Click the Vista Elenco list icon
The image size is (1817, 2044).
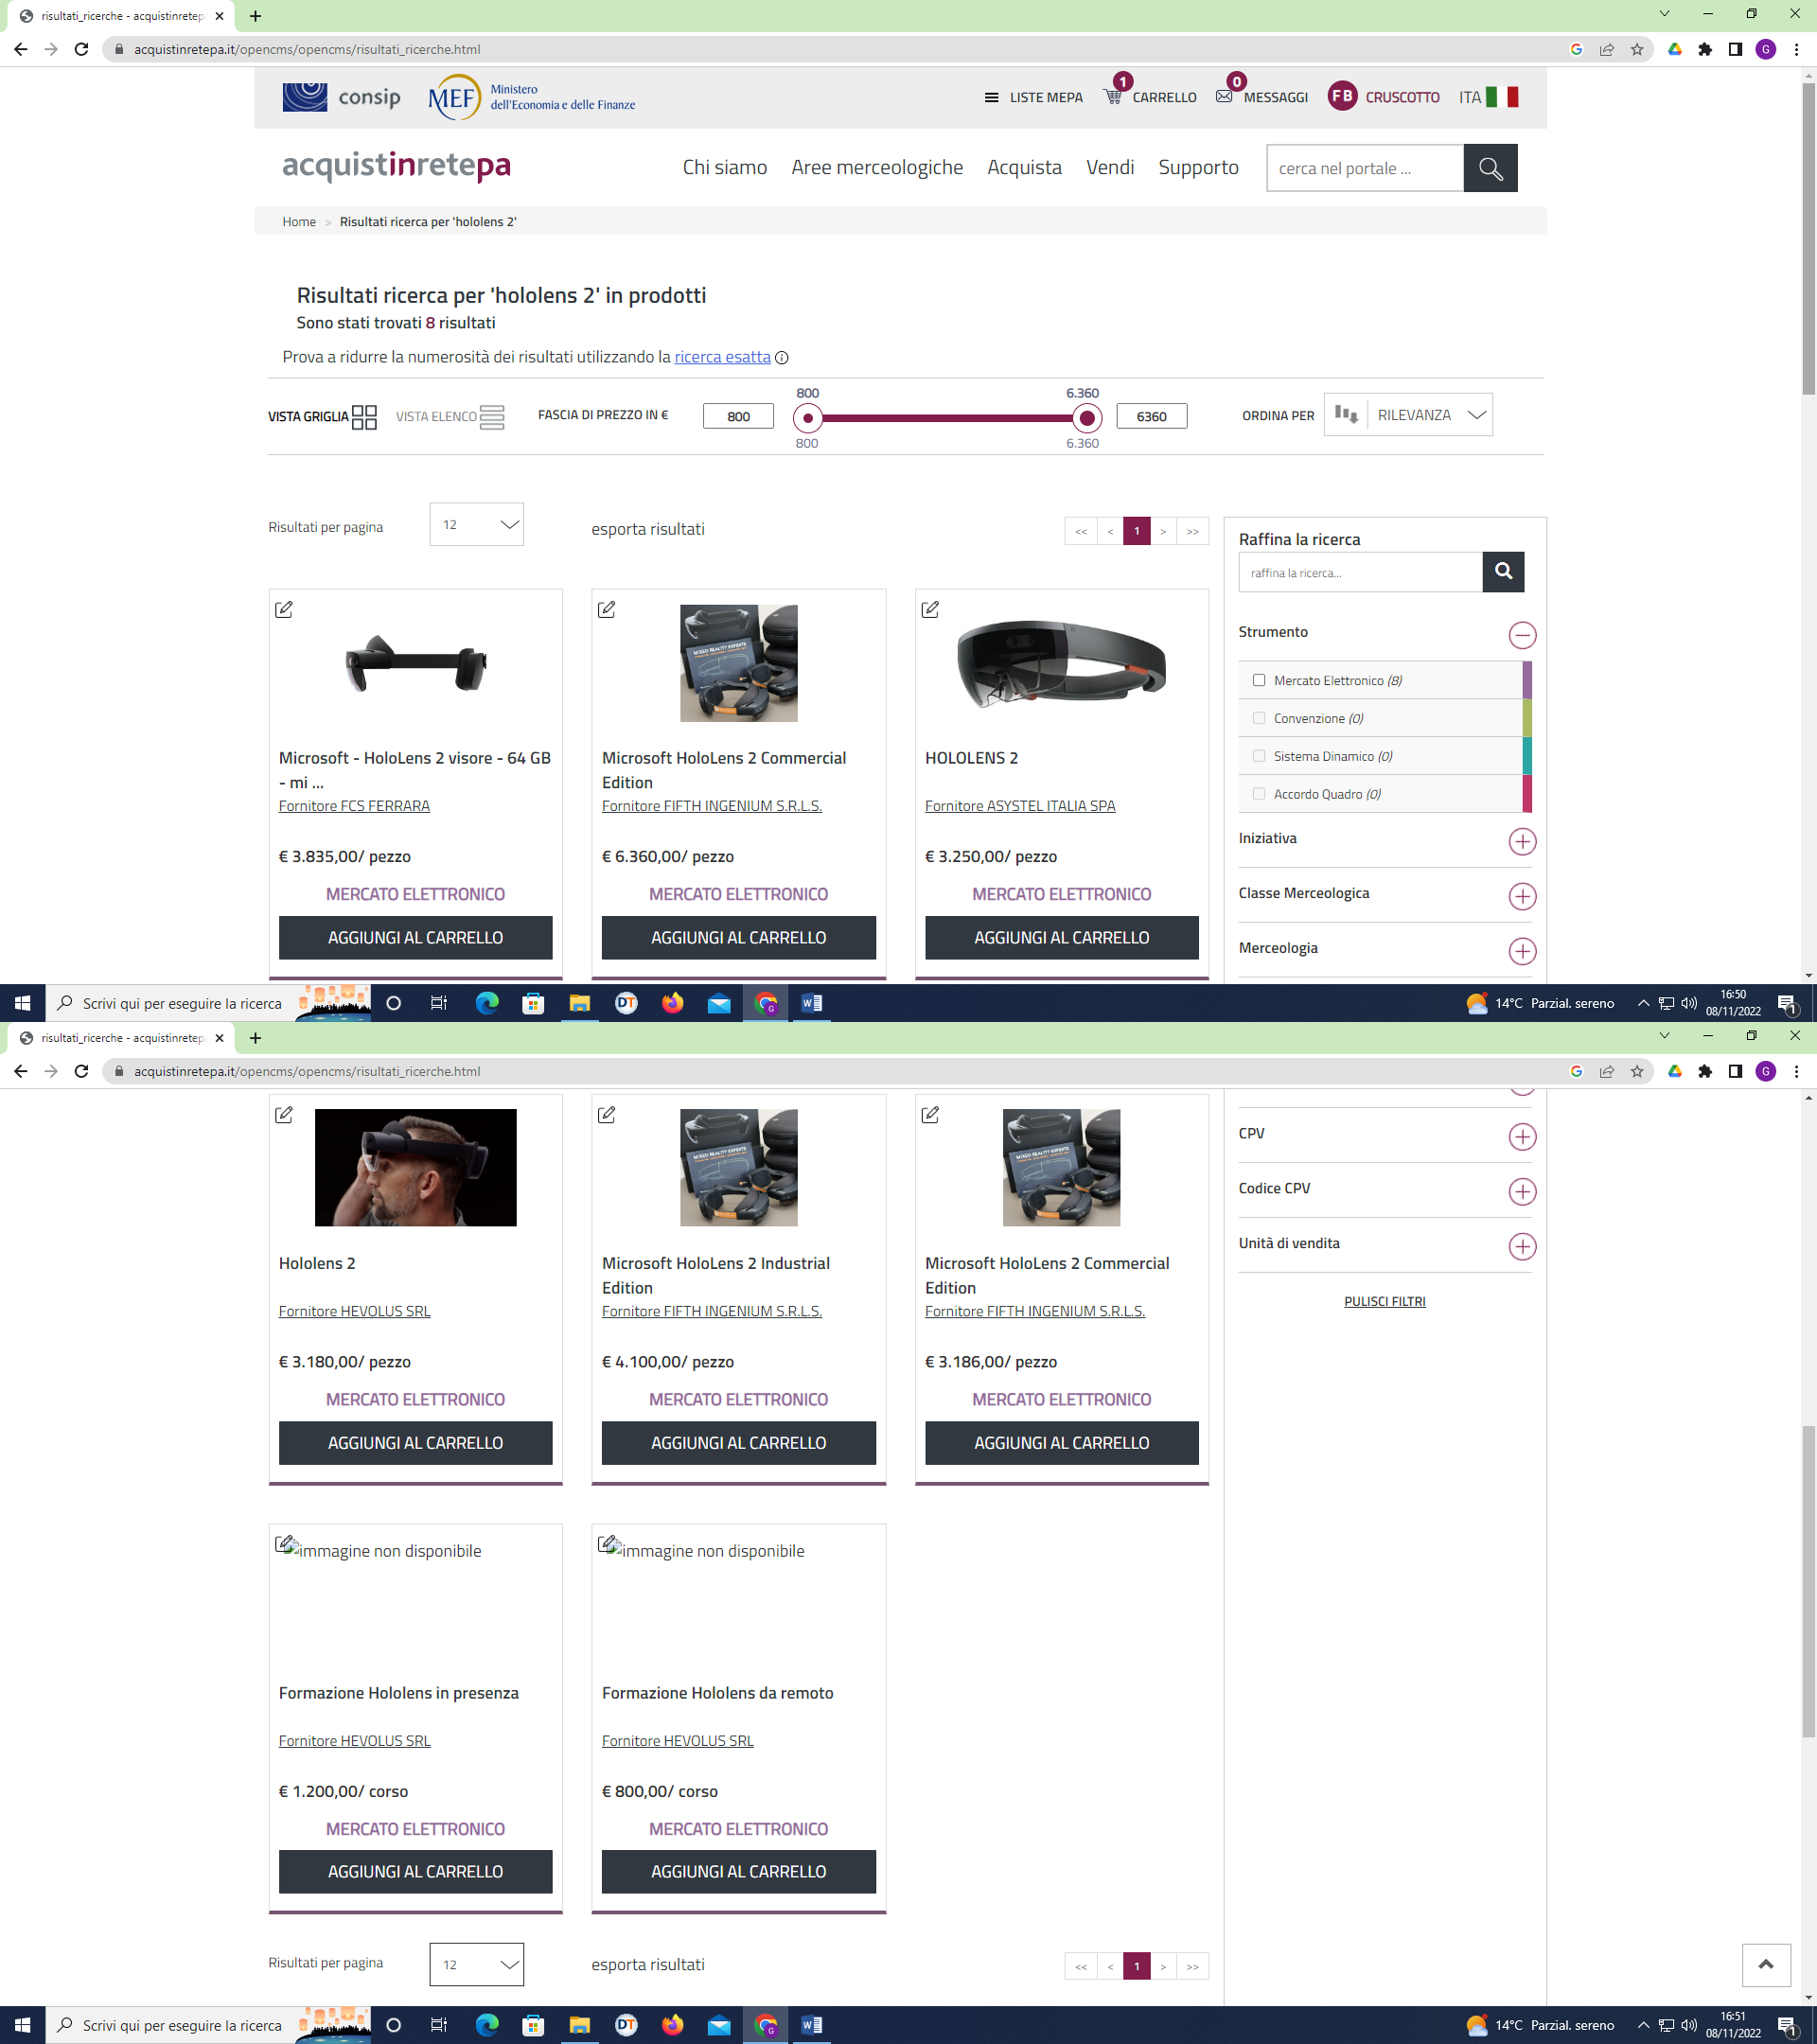(492, 416)
